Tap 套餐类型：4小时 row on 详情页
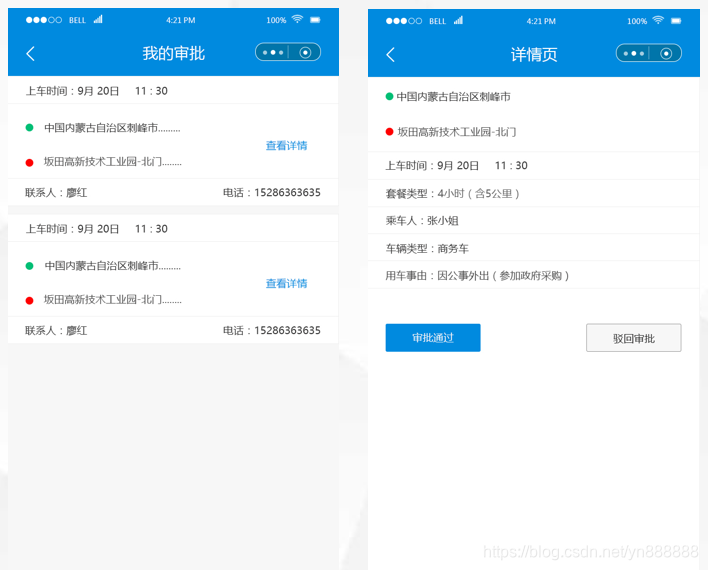Viewport: 708px width, 570px height. pyautogui.click(x=534, y=193)
